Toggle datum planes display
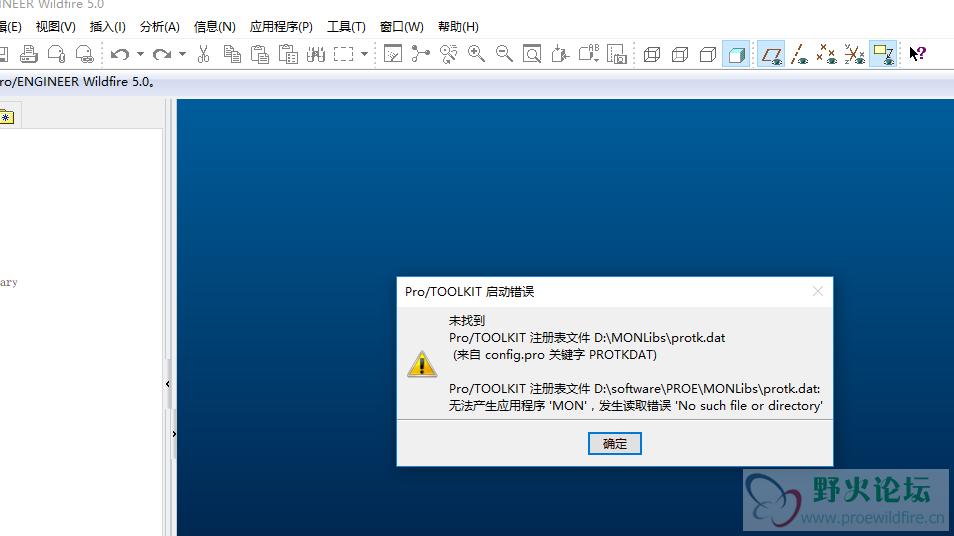This screenshot has height=536, width=954. (x=771, y=54)
